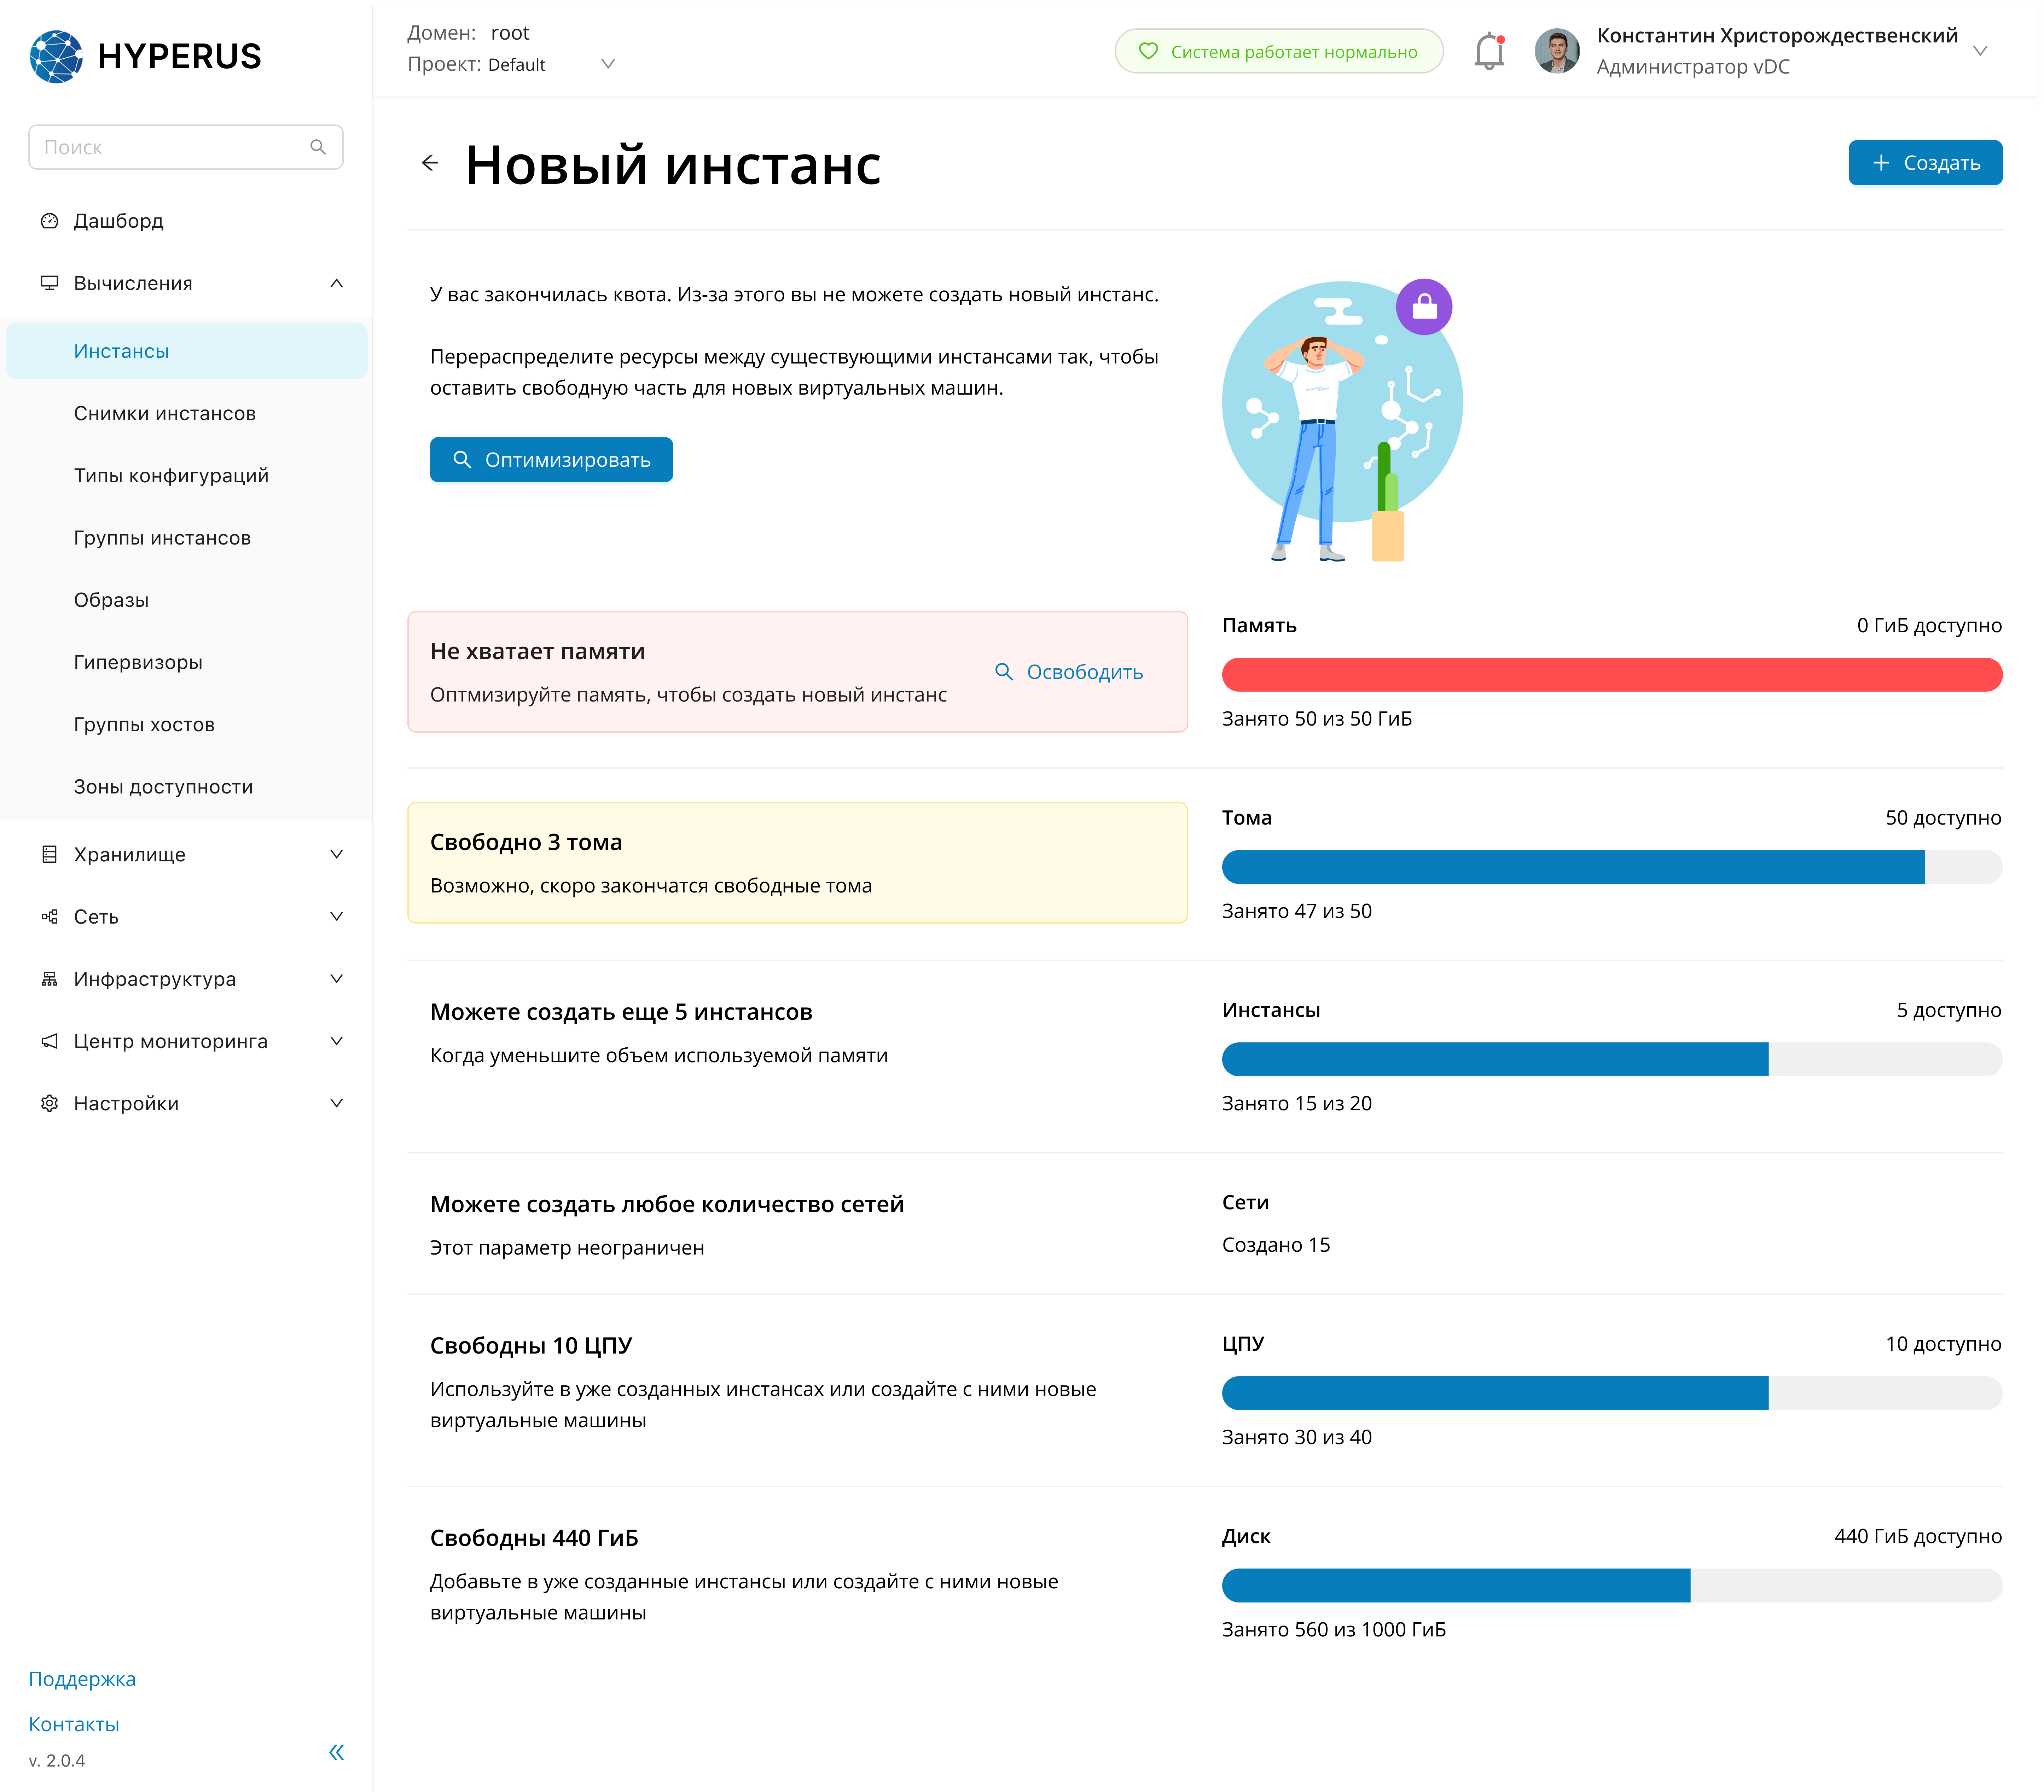The width and height of the screenshot is (2044, 1792).
Task: Click the Дашборд gauge icon
Action: tap(49, 221)
